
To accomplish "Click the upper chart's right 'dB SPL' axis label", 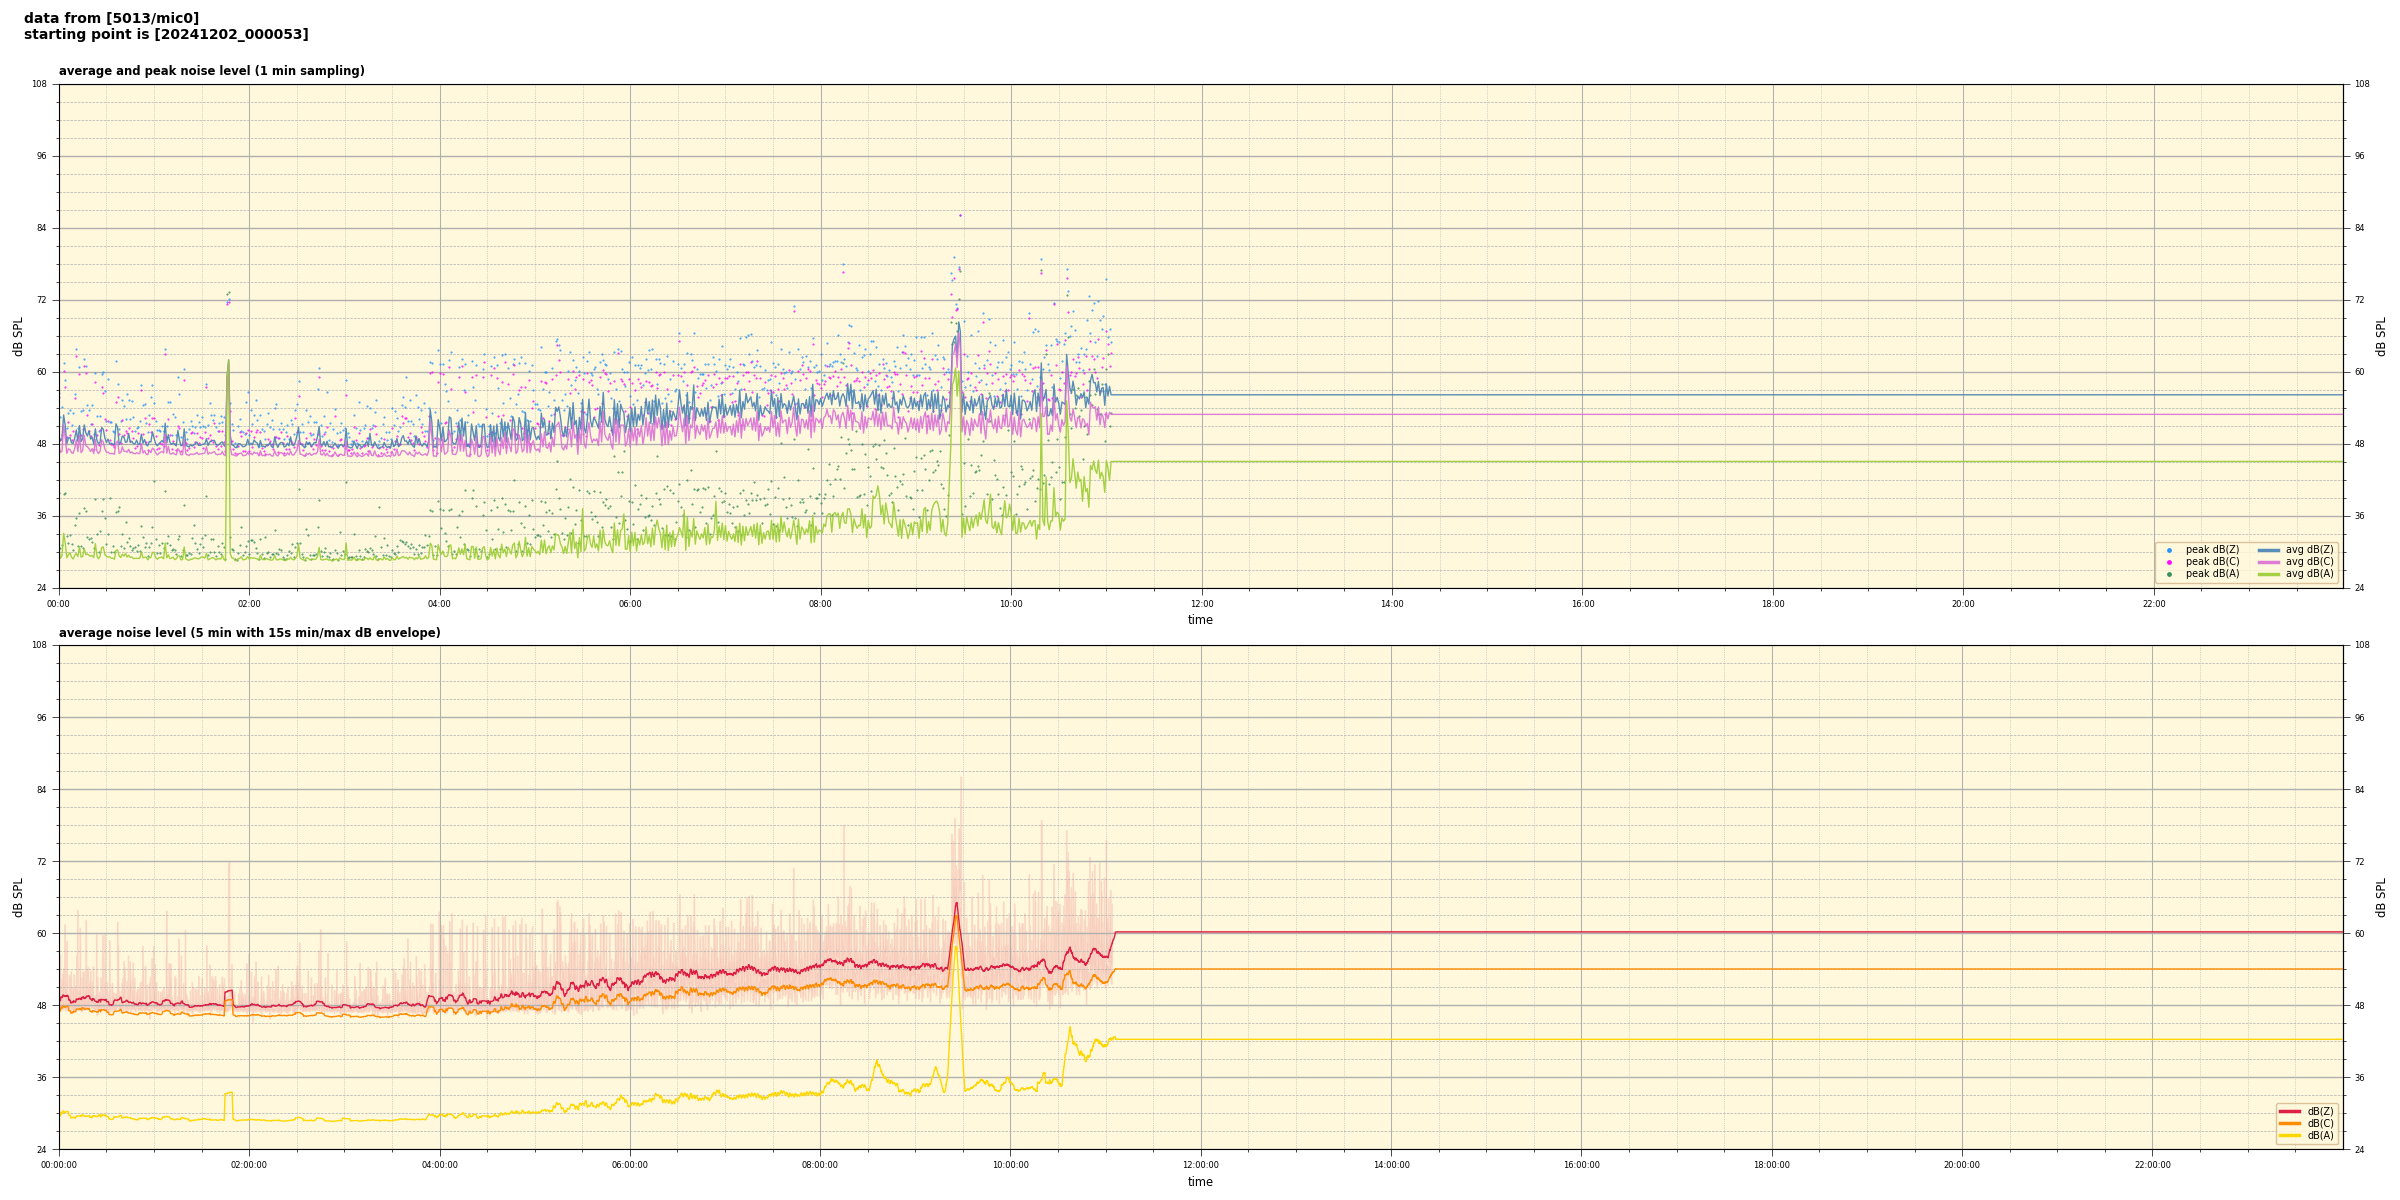I will point(2381,336).
